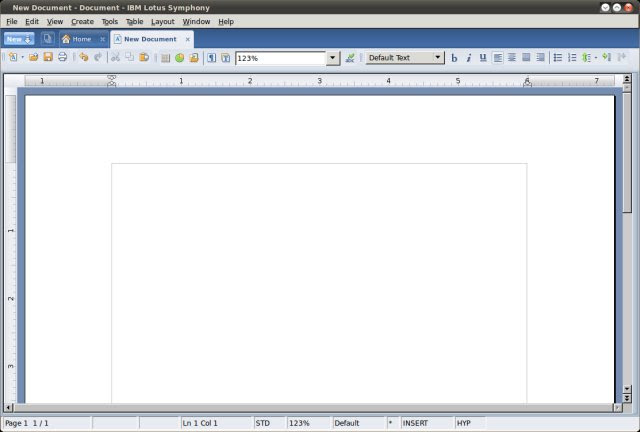Click the Print icon
Viewport: 640px width, 432px height.
point(62,57)
